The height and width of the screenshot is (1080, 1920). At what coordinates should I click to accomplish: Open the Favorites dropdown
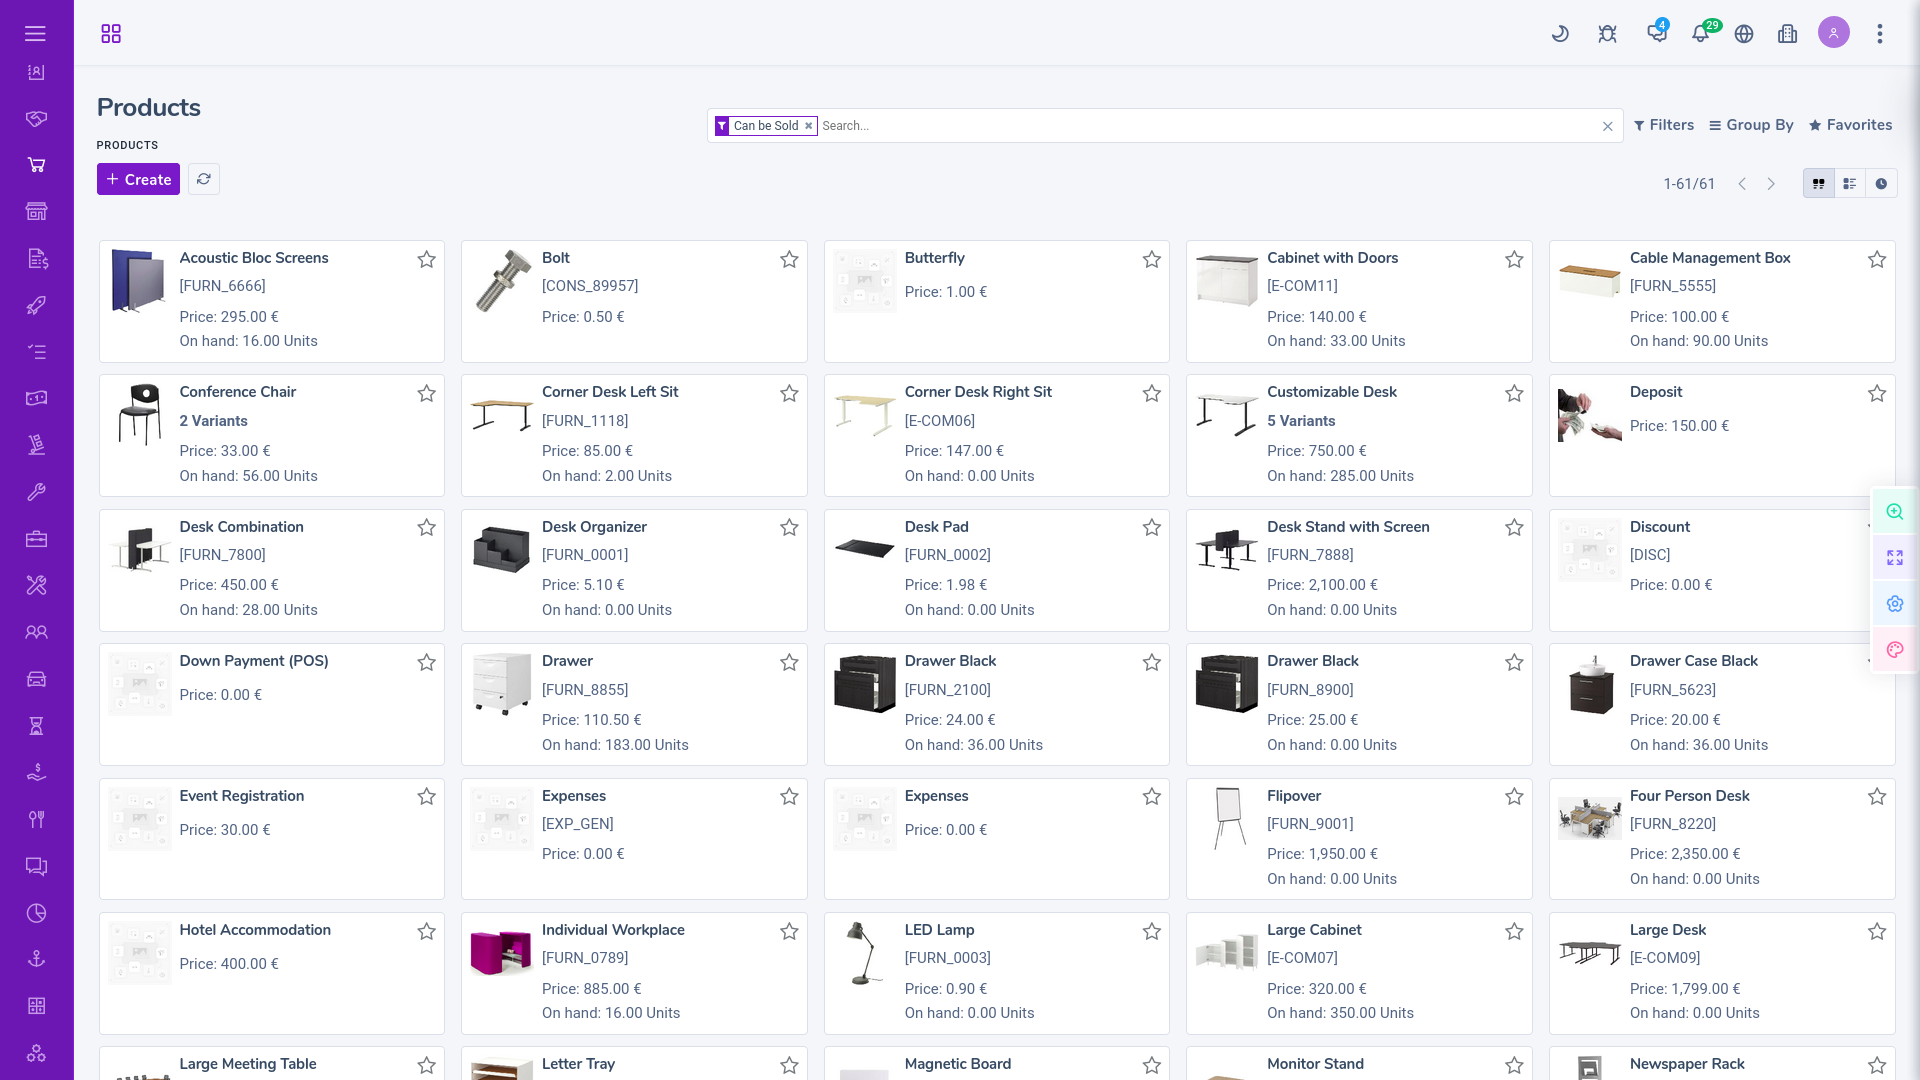pos(1850,125)
